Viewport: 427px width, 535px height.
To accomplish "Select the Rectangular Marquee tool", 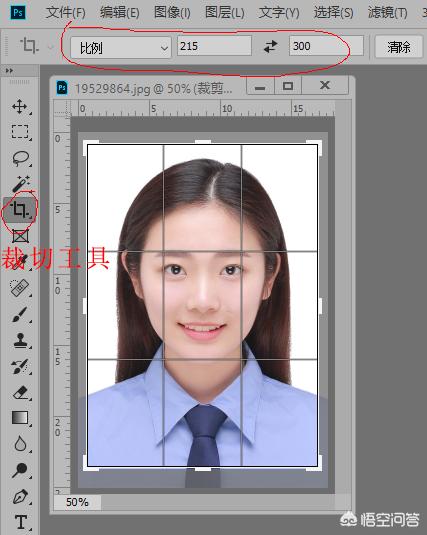I will 20,132.
